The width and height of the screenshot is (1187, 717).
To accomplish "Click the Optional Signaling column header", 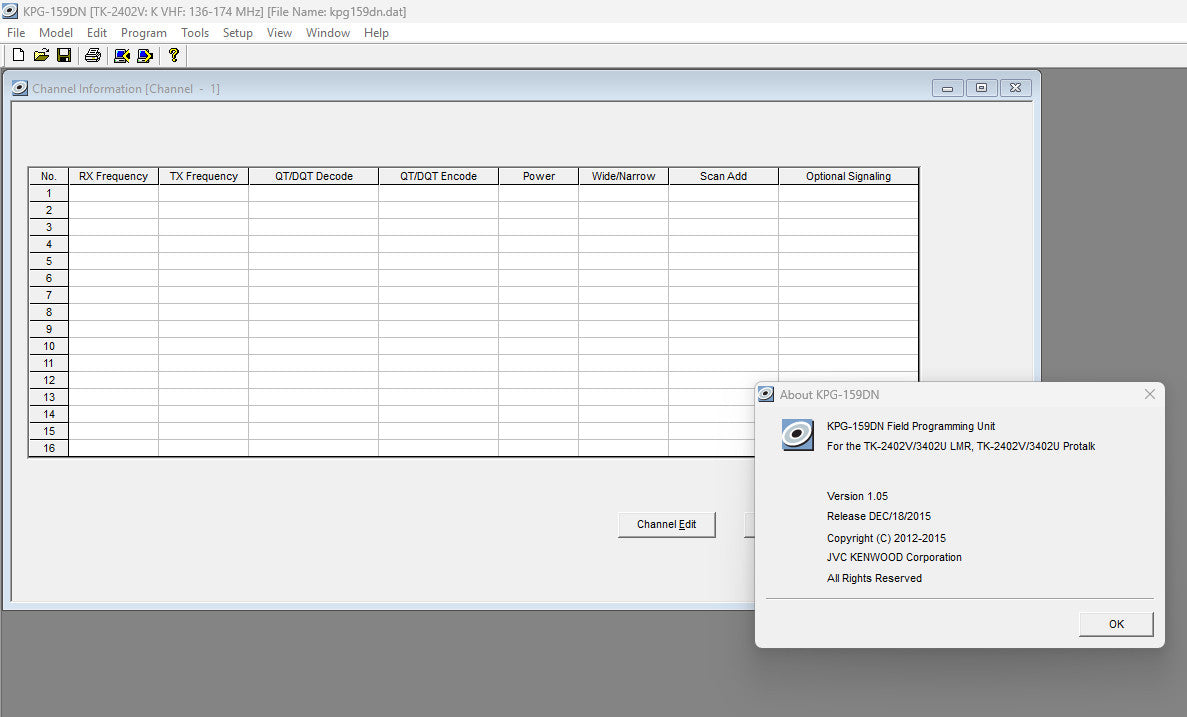I will point(848,176).
